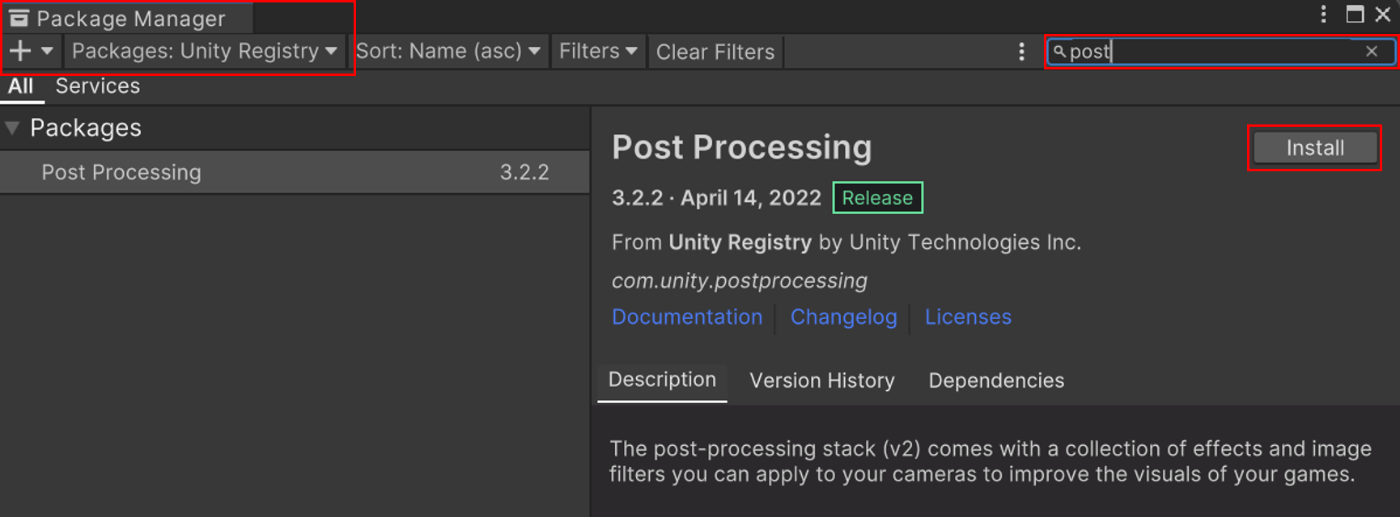Click the green Release tag

click(877, 198)
